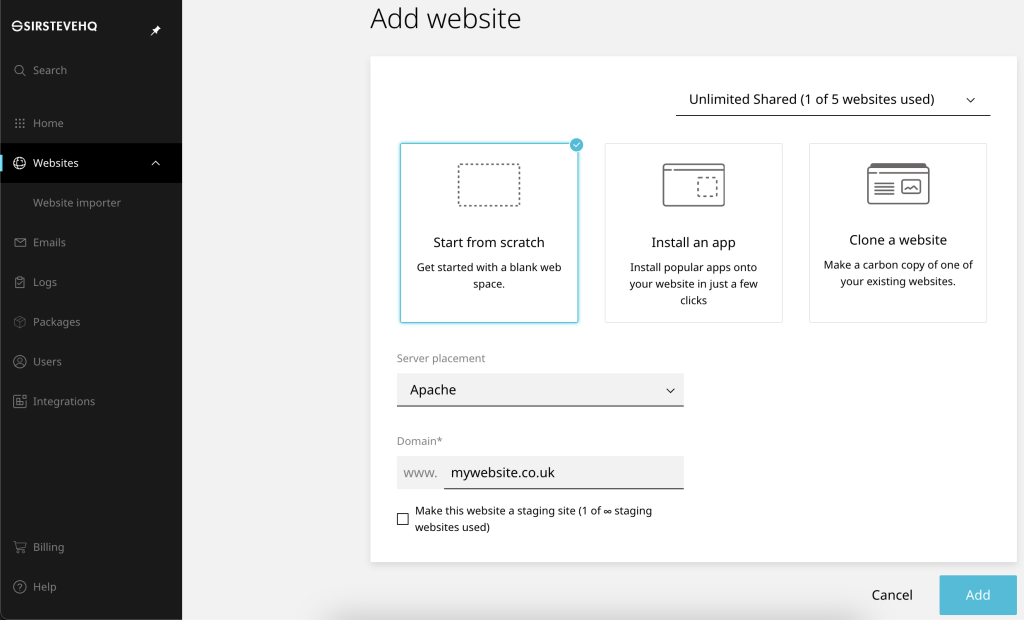Click "Make this website a staging site" label
Image resolution: width=1024 pixels, height=620 pixels.
[x=534, y=519]
